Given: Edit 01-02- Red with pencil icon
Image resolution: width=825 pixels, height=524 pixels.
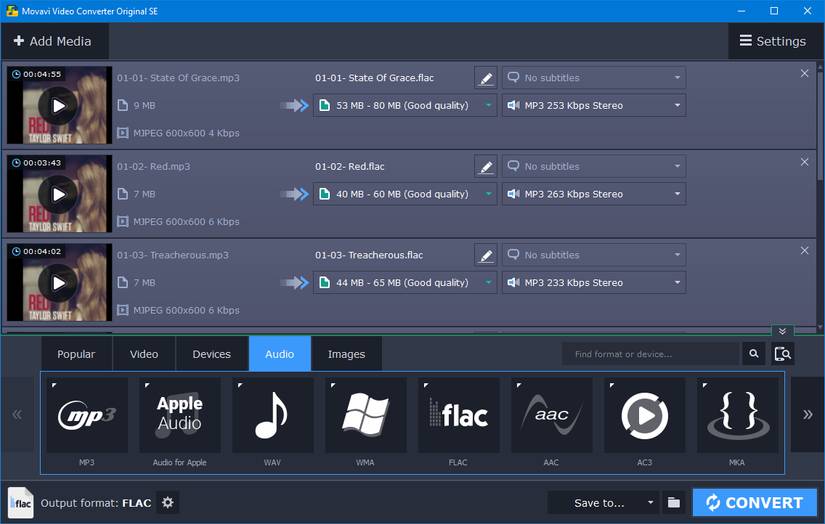Looking at the screenshot, I should point(486,166).
